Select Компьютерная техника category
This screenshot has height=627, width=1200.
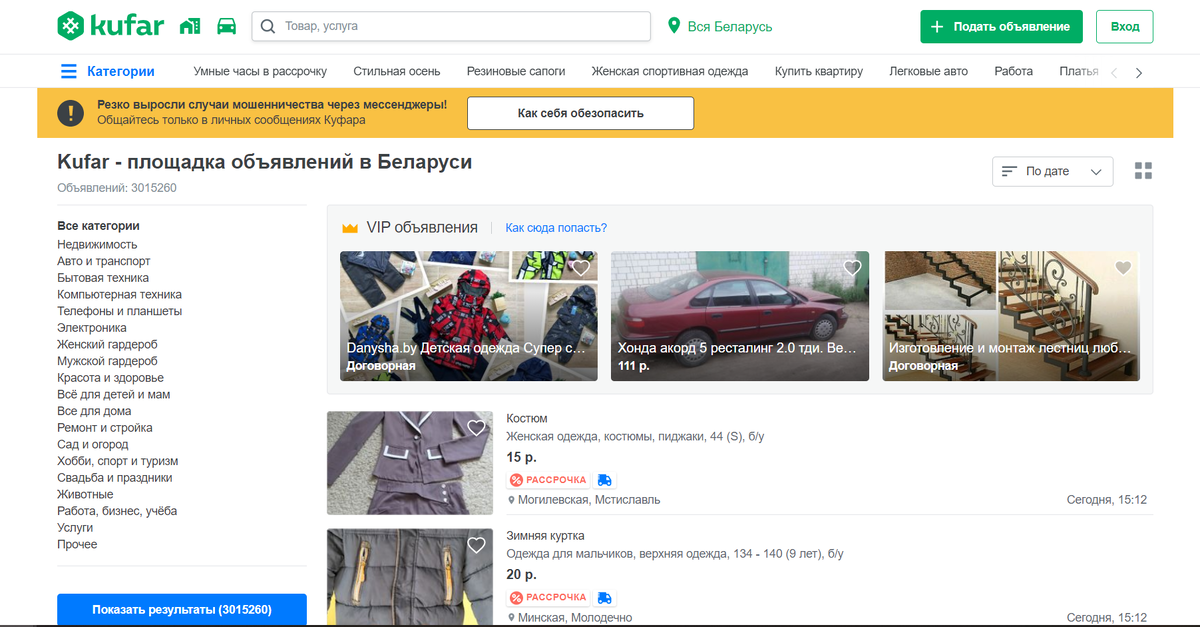coord(119,294)
